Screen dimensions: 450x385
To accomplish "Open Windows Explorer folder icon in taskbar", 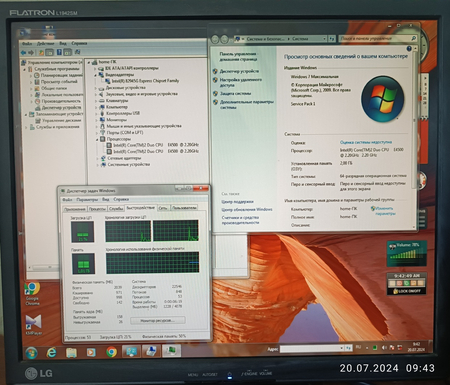I will (x=71, y=352).
